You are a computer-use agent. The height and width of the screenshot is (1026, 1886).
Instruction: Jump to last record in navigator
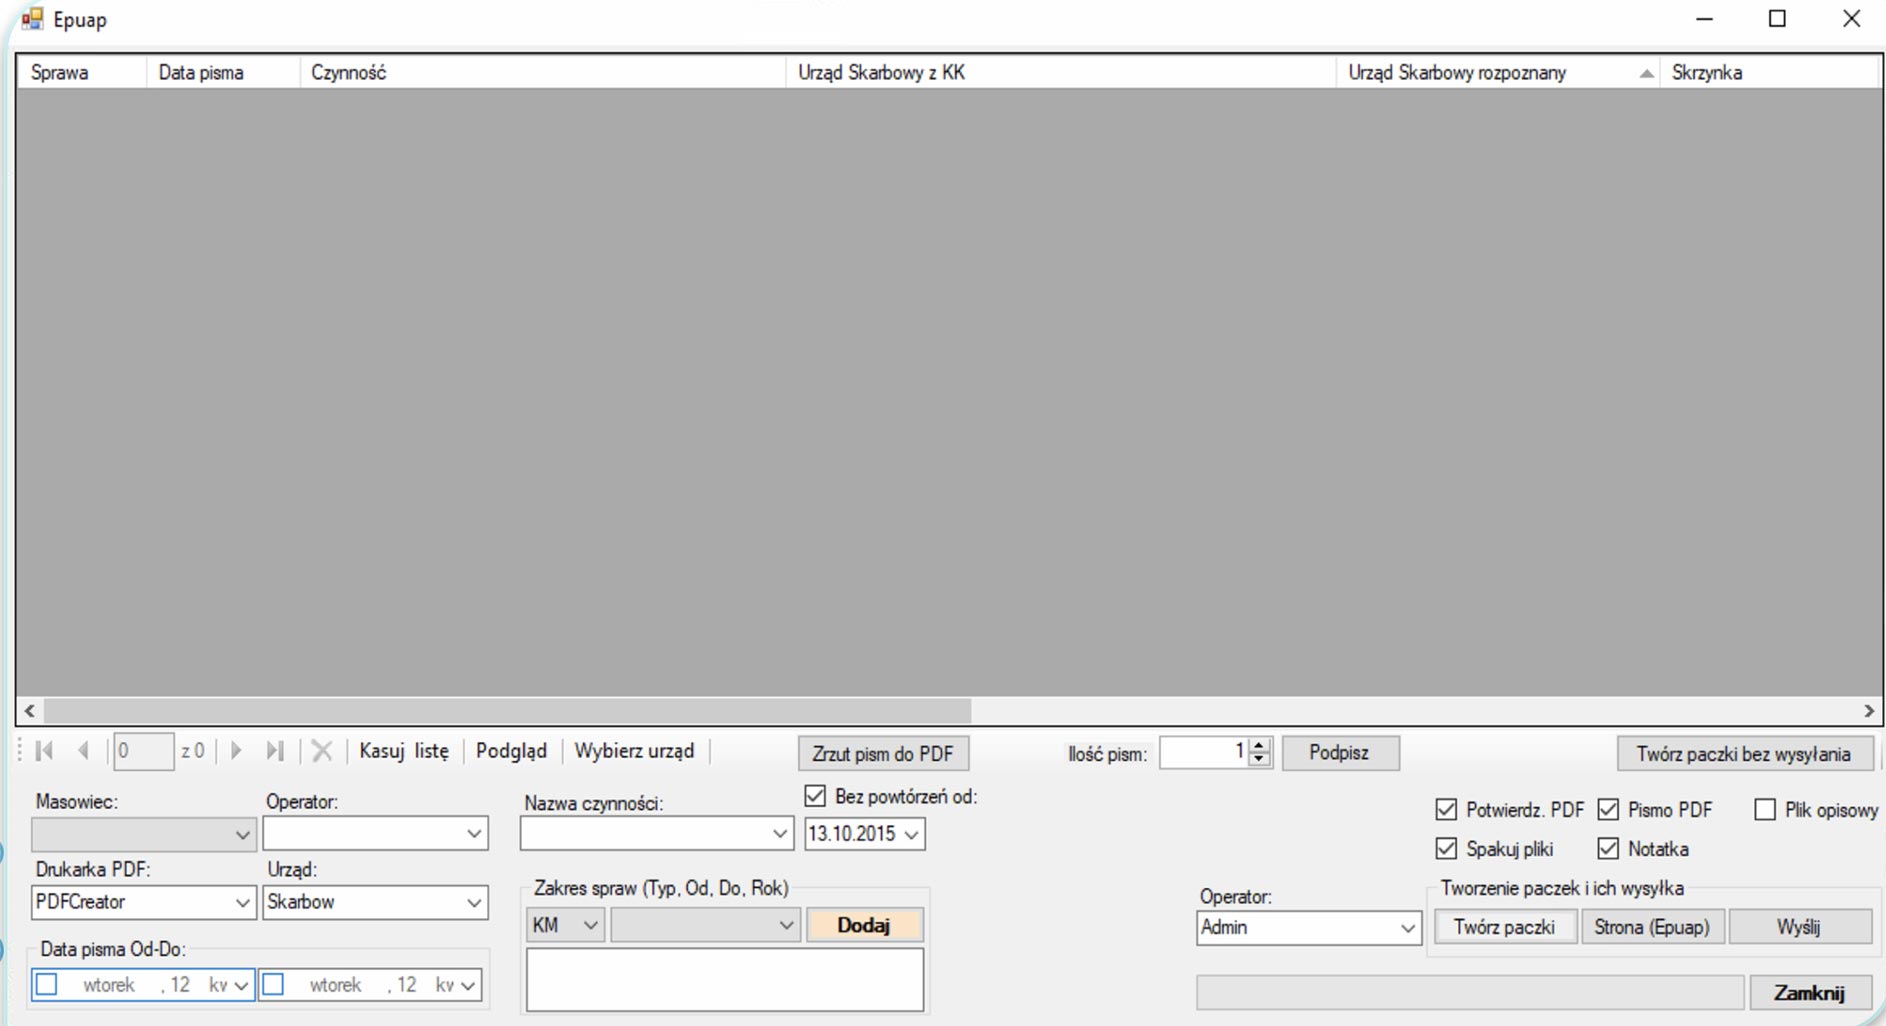click(275, 751)
